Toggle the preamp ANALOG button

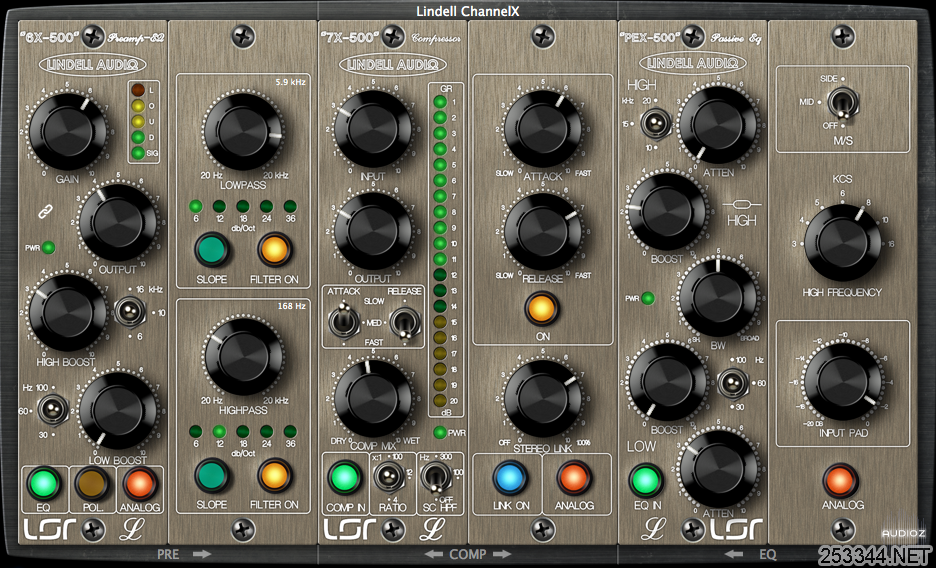140,483
